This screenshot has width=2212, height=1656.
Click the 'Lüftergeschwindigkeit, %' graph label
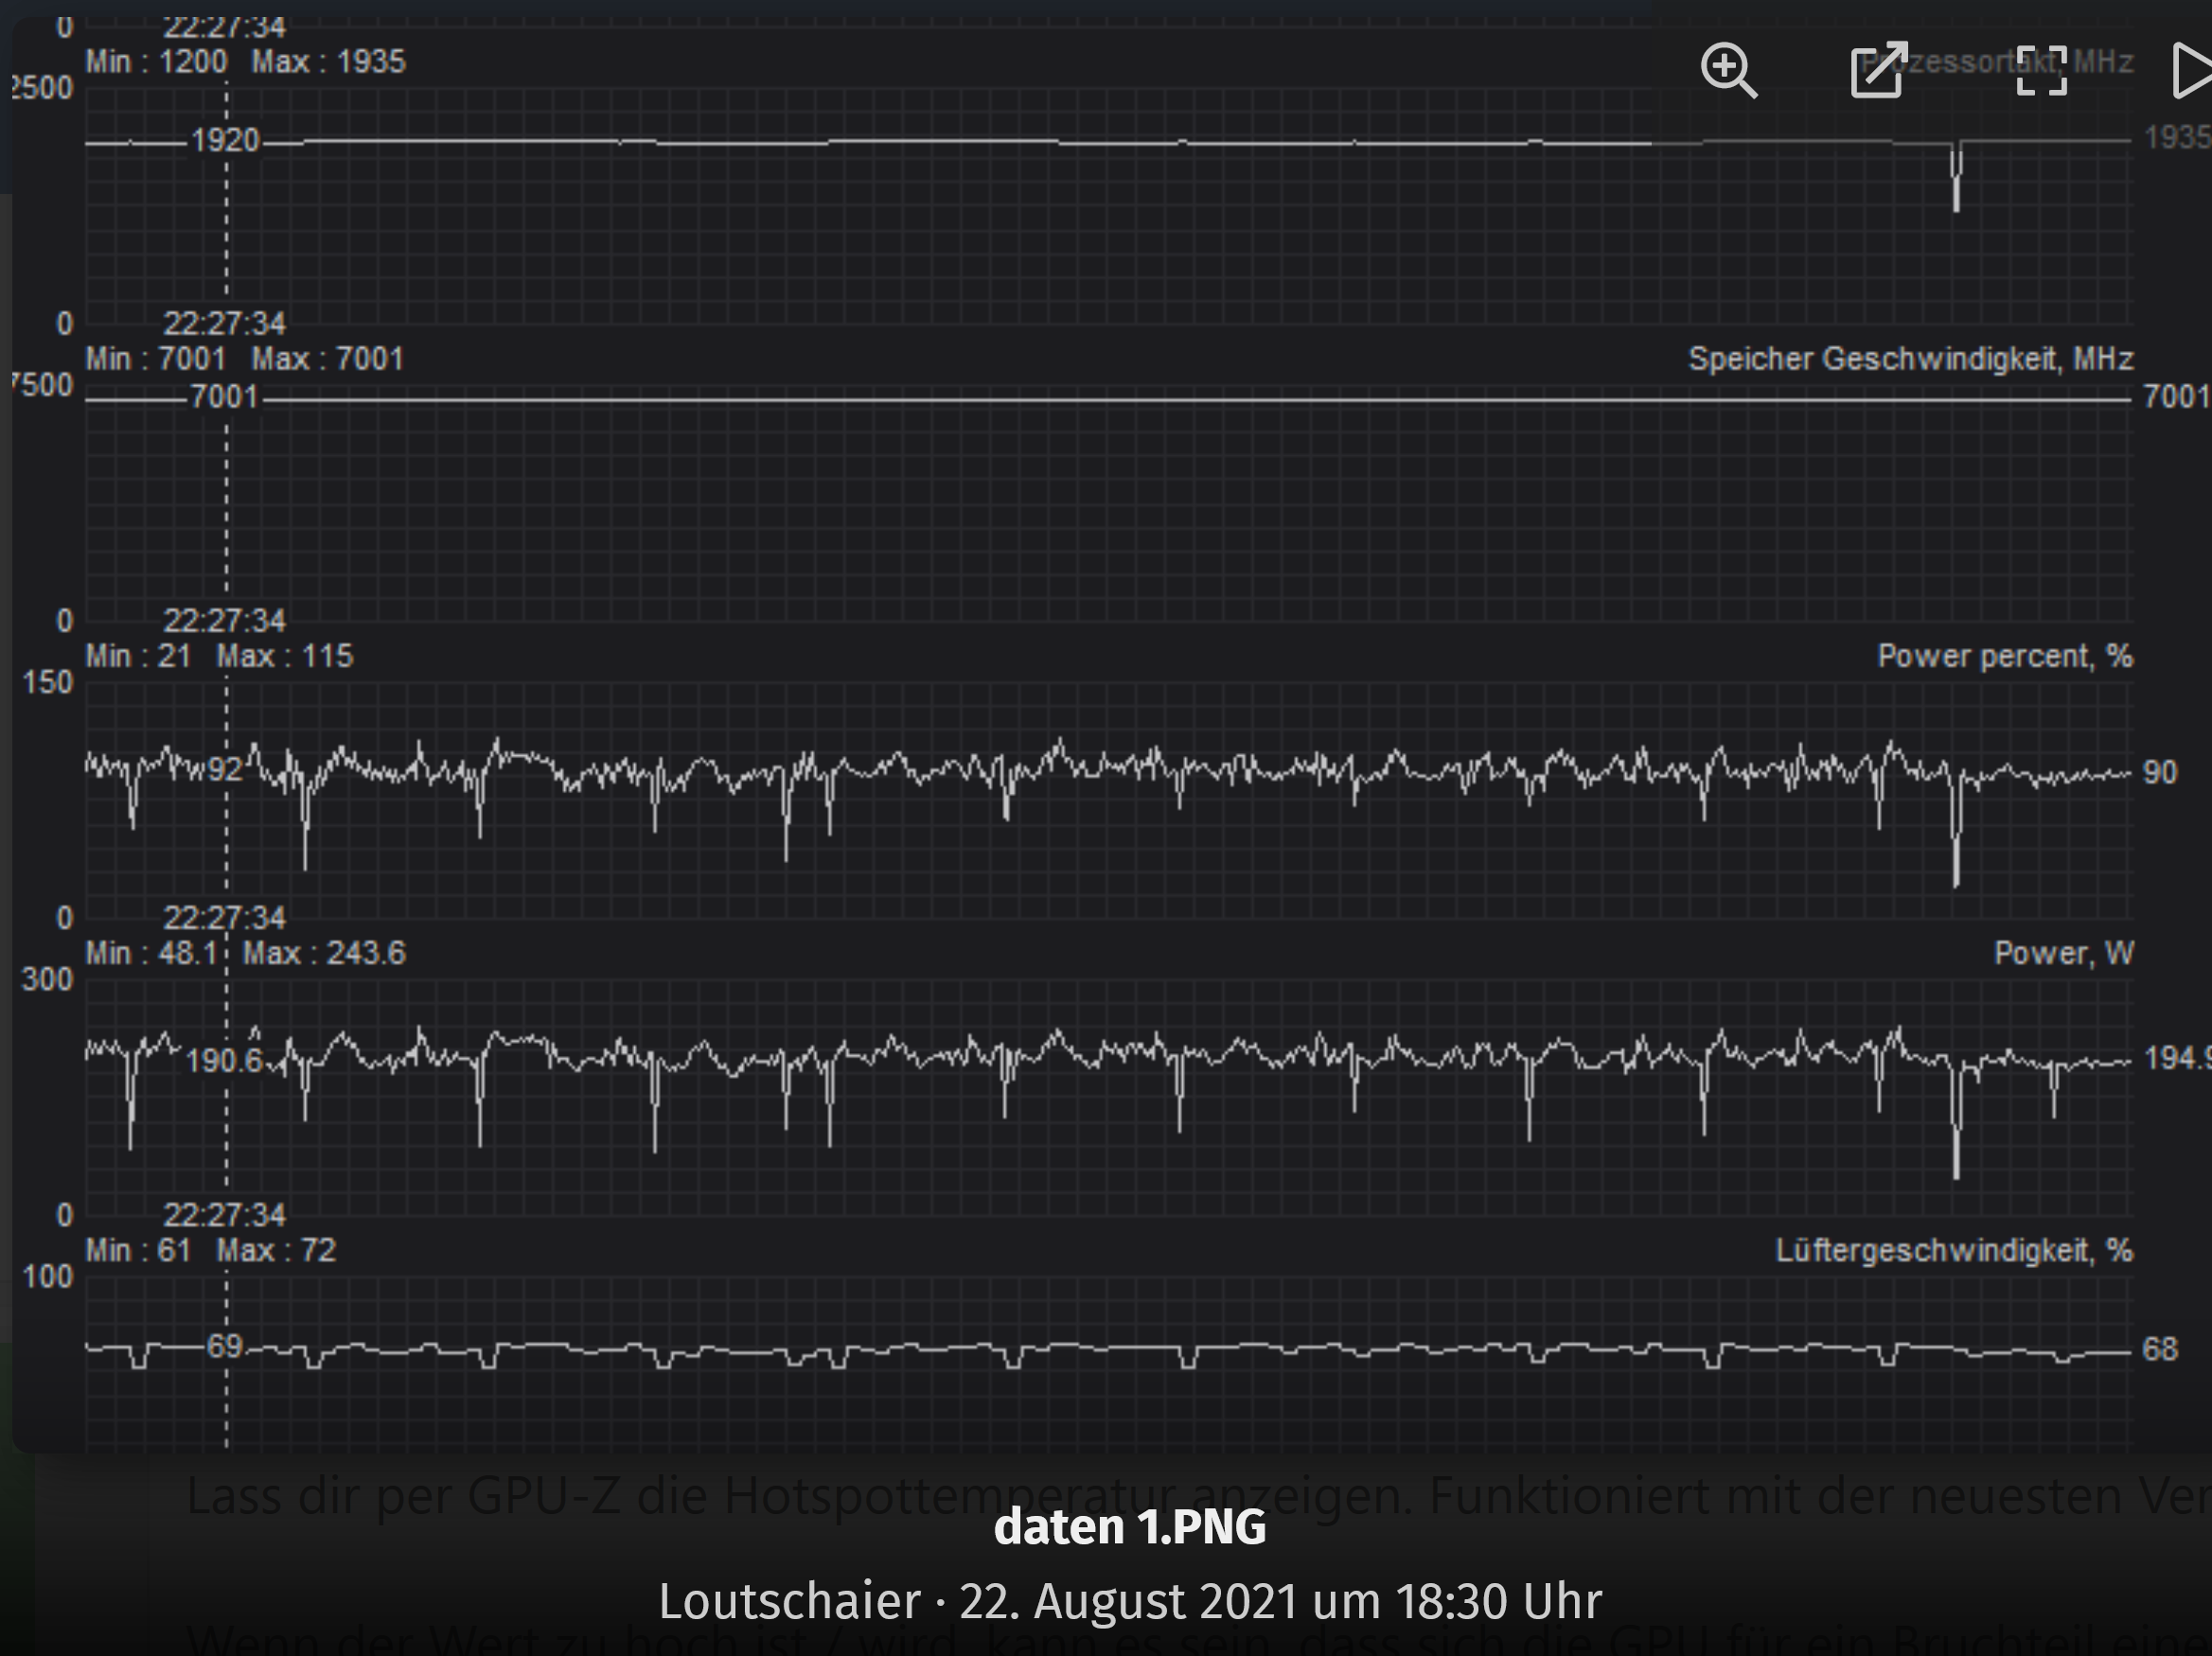[x=1953, y=1250]
